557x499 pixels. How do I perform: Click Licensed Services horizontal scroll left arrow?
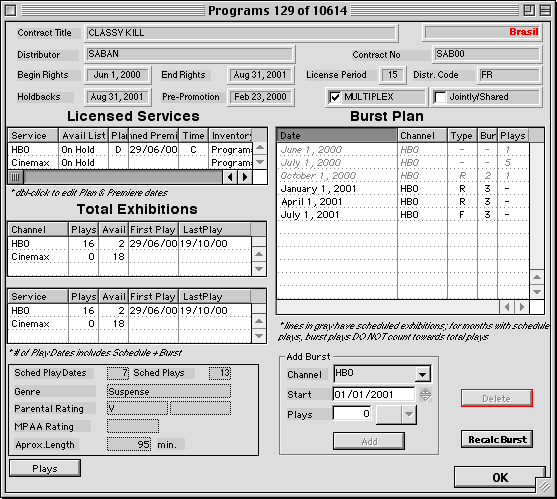click(x=230, y=177)
